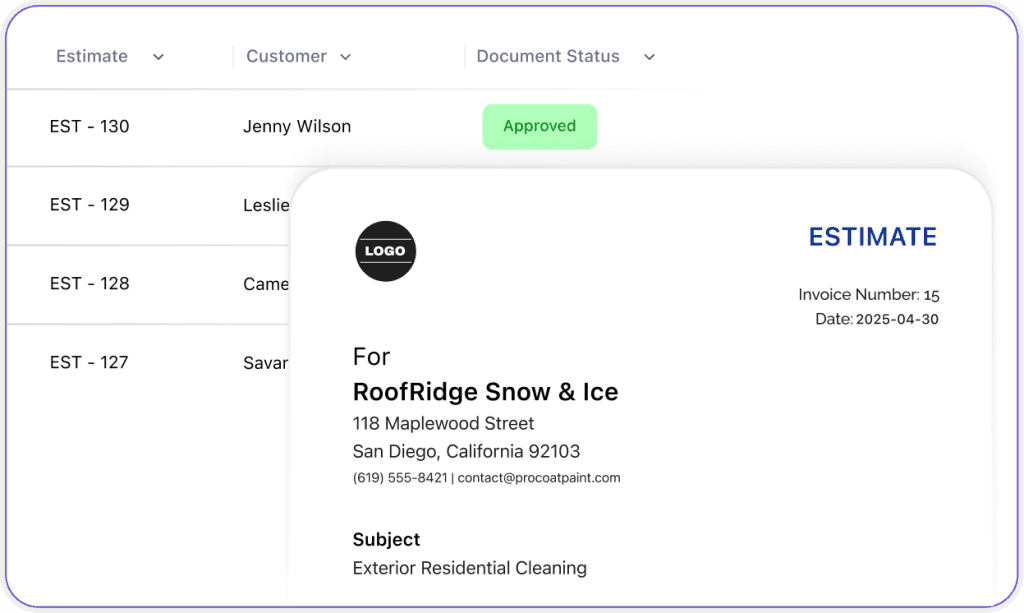Select the 118 Maplewood Street address line
Screen dimensions: 1024x613
click(443, 423)
